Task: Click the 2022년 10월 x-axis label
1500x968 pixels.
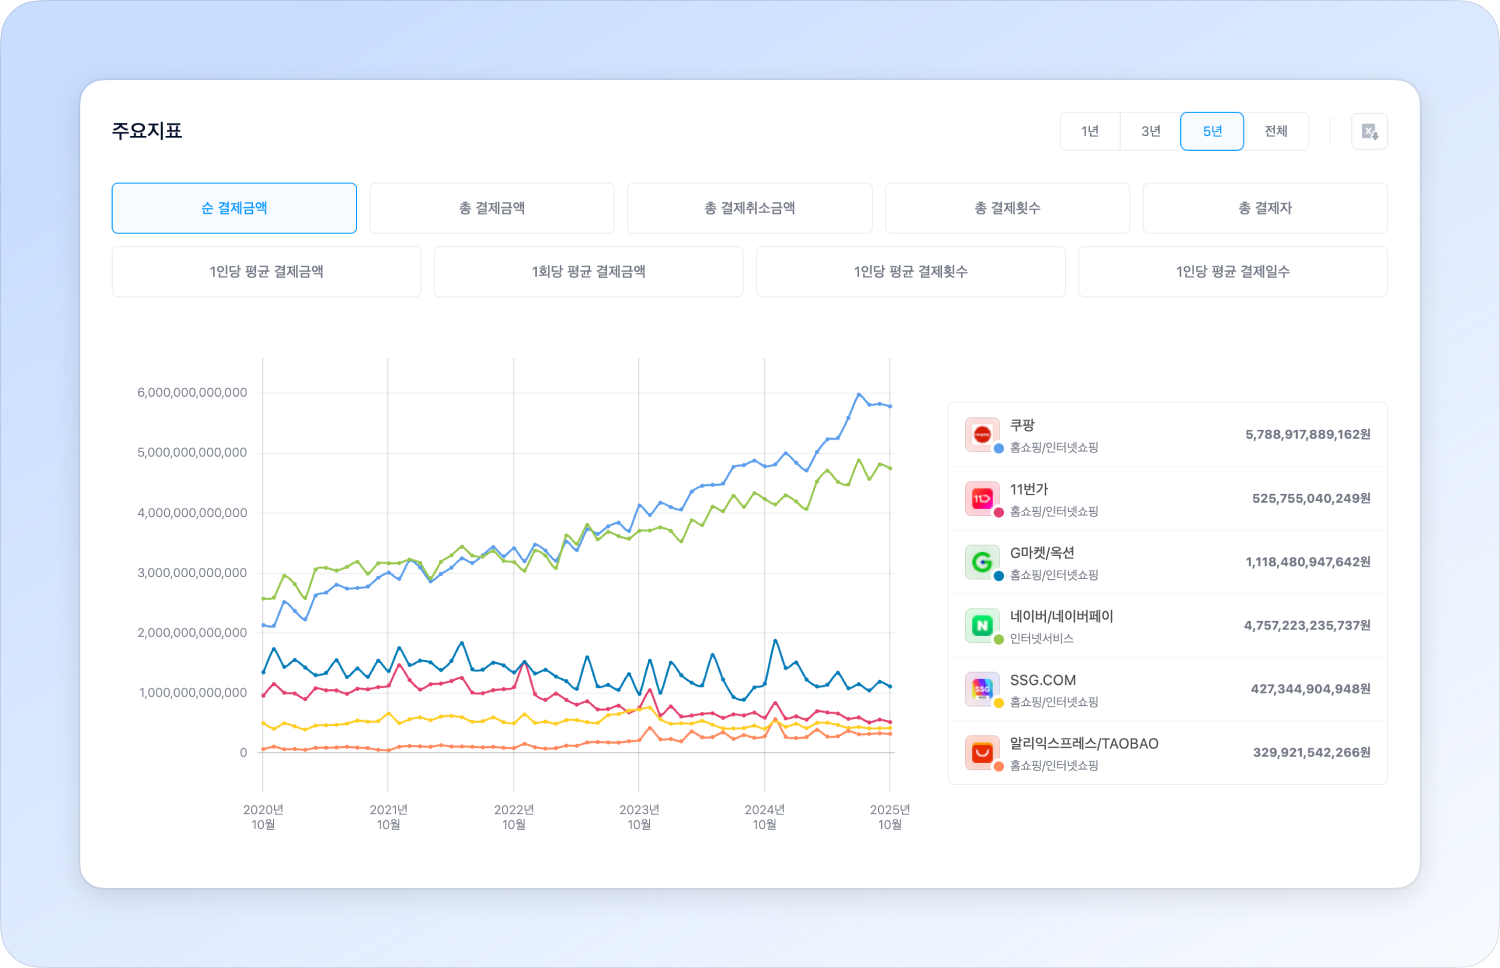Action: tap(514, 817)
